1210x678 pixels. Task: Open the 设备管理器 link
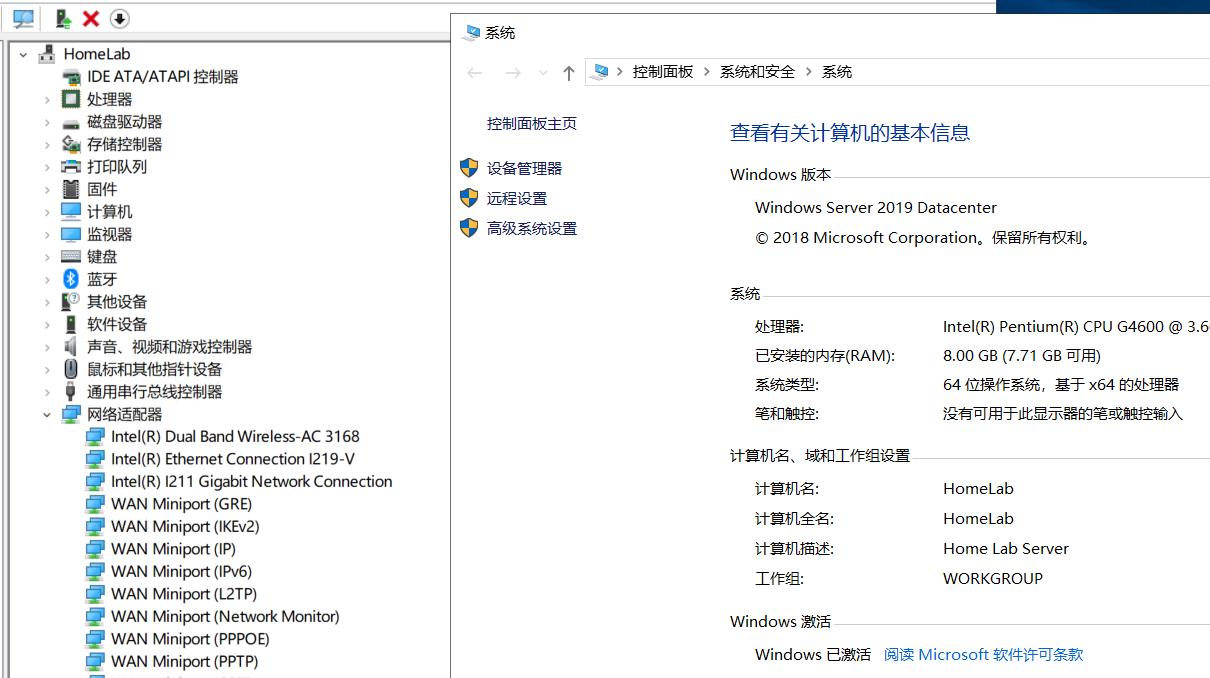coord(525,169)
